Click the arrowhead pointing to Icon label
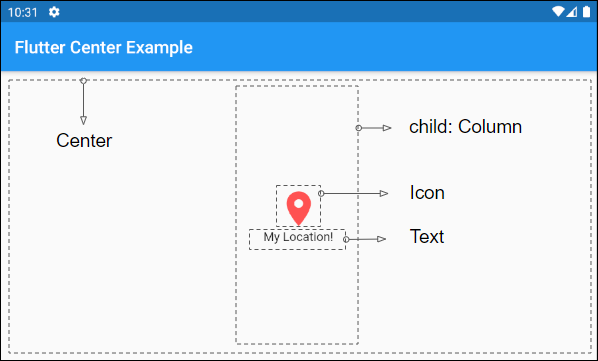Screen dimensions: 598x361 pyautogui.click(x=384, y=194)
